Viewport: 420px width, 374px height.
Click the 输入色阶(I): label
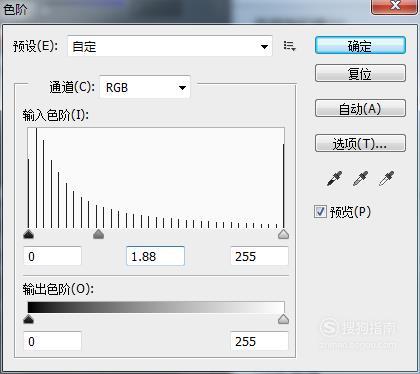click(56, 116)
